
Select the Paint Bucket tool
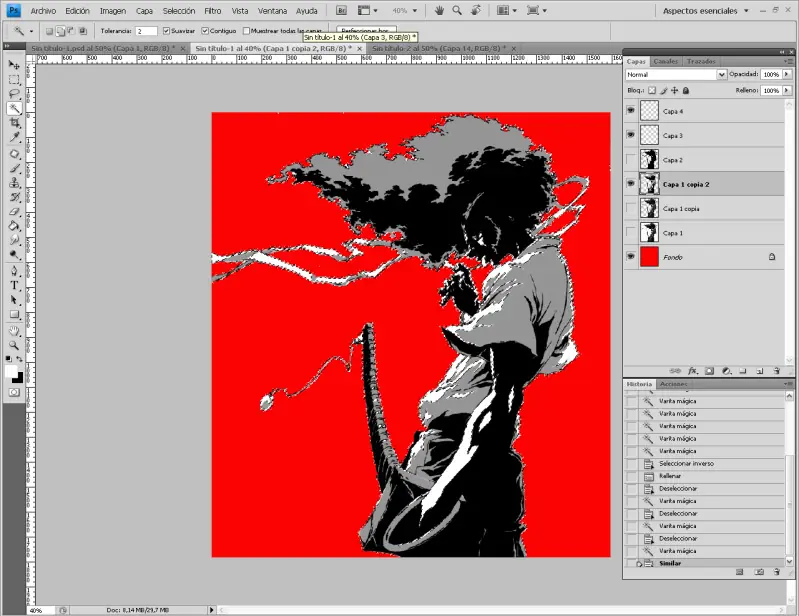pyautogui.click(x=14, y=226)
